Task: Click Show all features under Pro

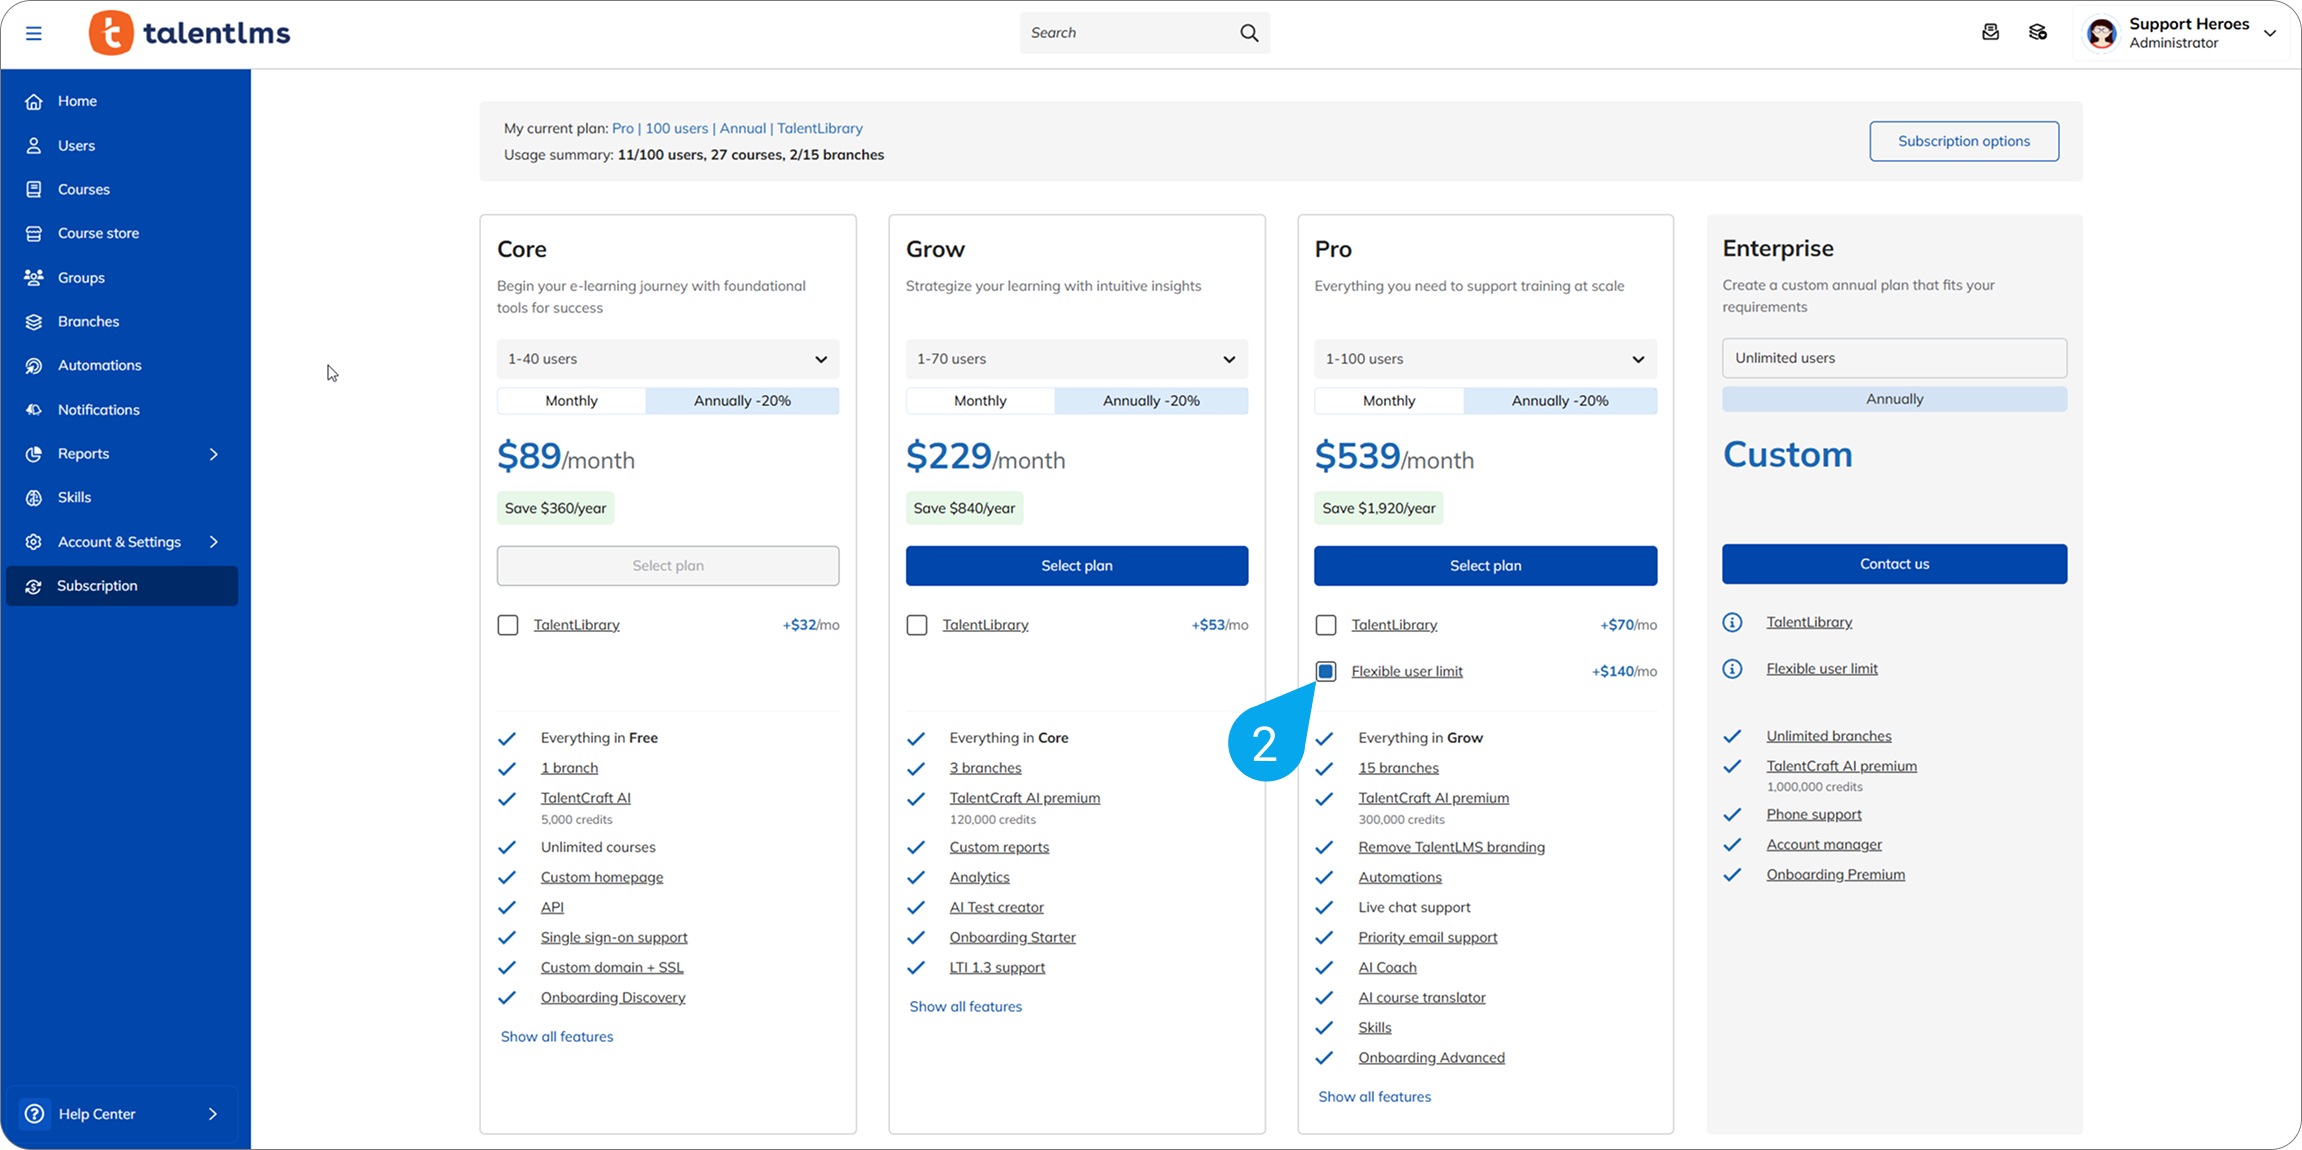Action: point(1374,1097)
